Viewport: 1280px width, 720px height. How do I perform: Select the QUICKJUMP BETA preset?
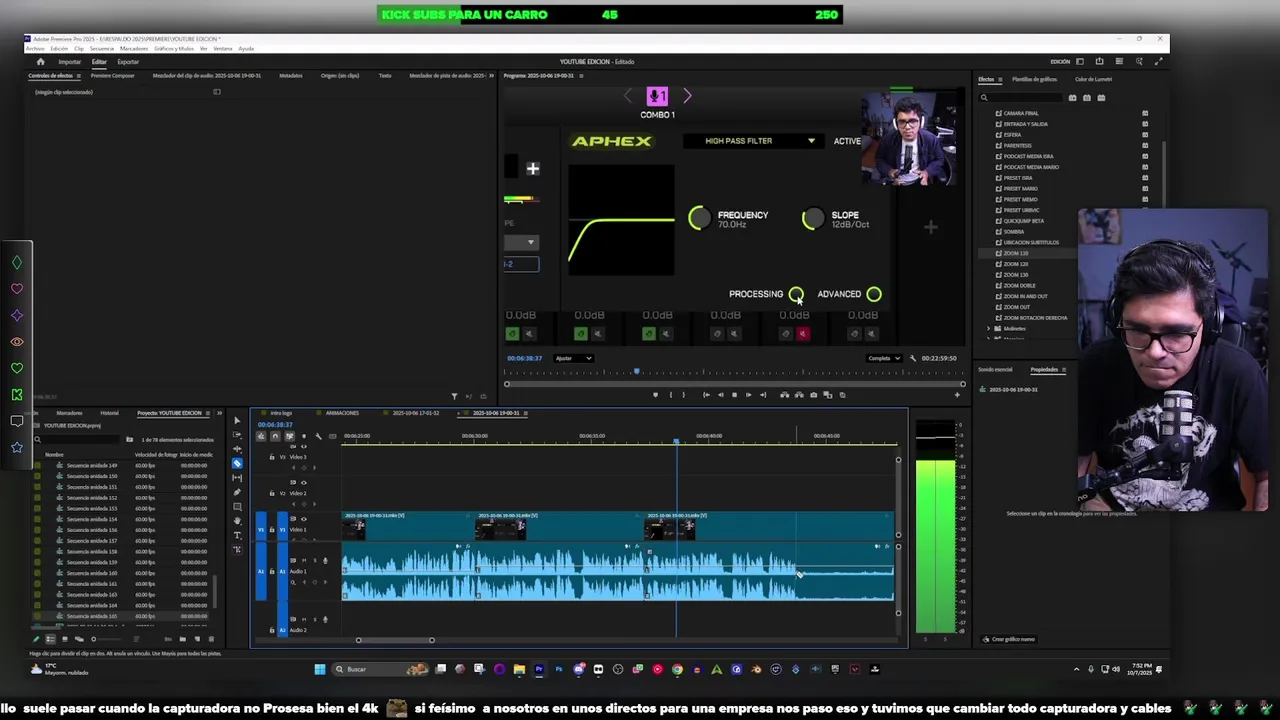(x=1023, y=221)
